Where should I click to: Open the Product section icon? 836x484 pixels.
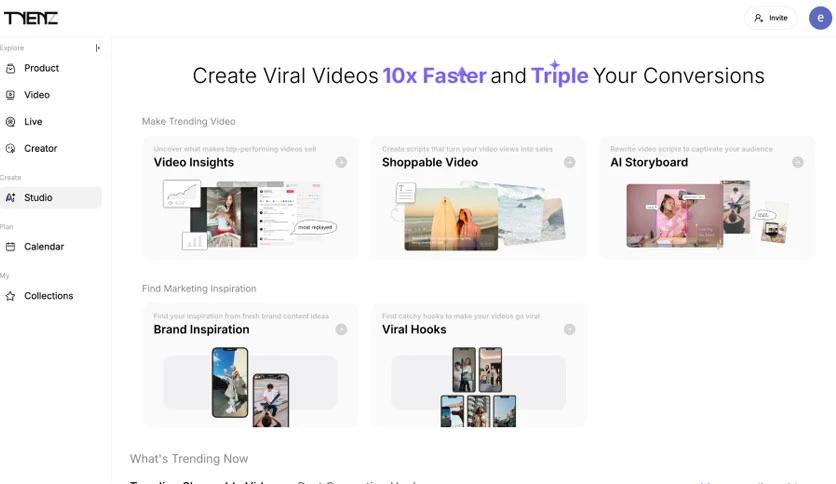tap(10, 68)
